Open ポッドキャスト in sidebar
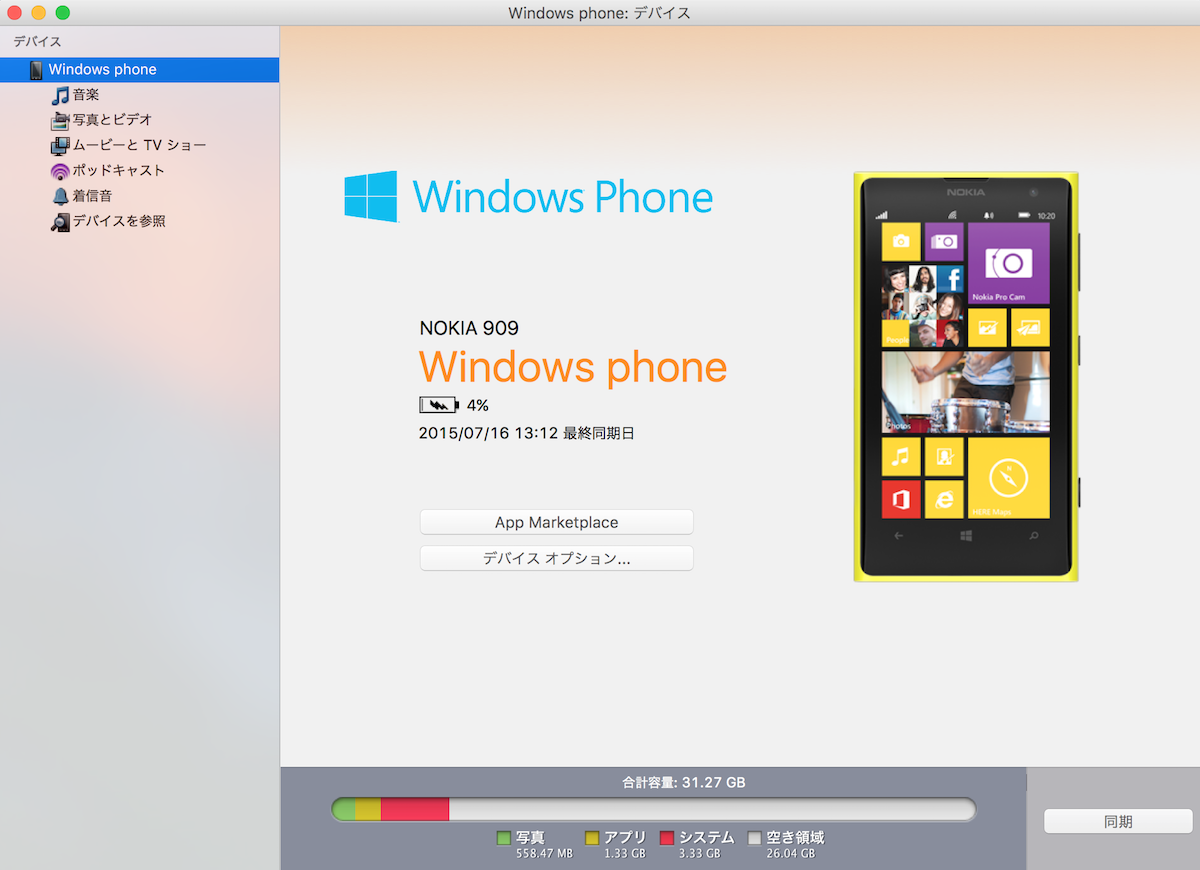This screenshot has width=1200, height=870. tap(118, 171)
